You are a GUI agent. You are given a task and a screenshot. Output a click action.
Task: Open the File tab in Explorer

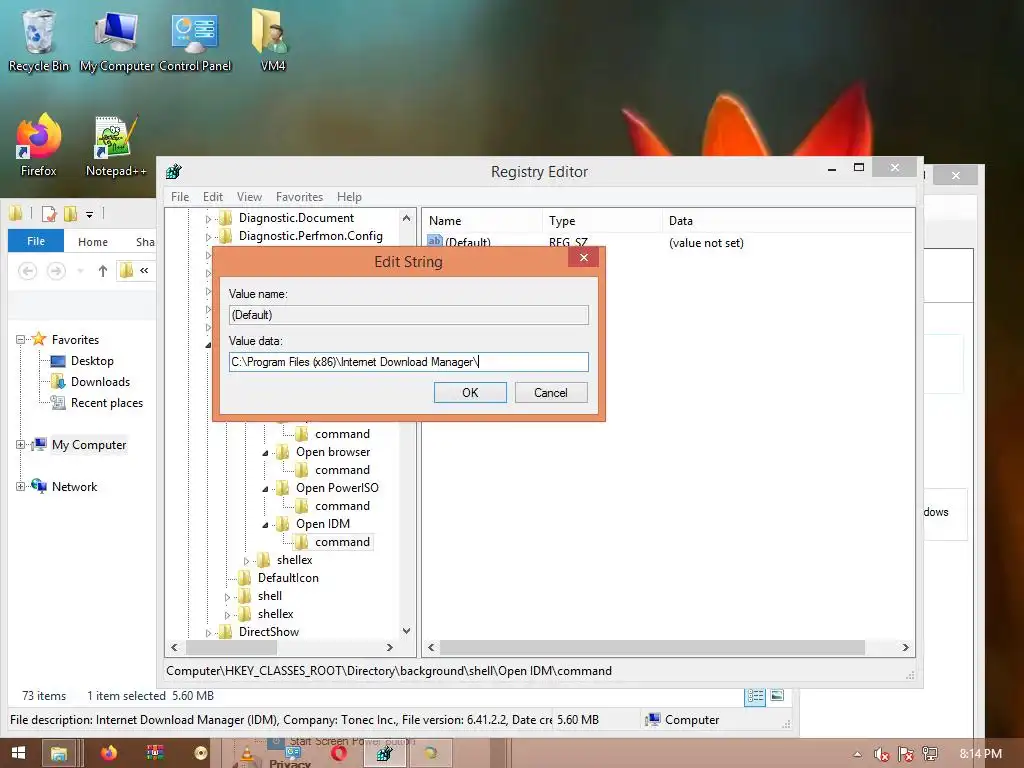point(36,241)
